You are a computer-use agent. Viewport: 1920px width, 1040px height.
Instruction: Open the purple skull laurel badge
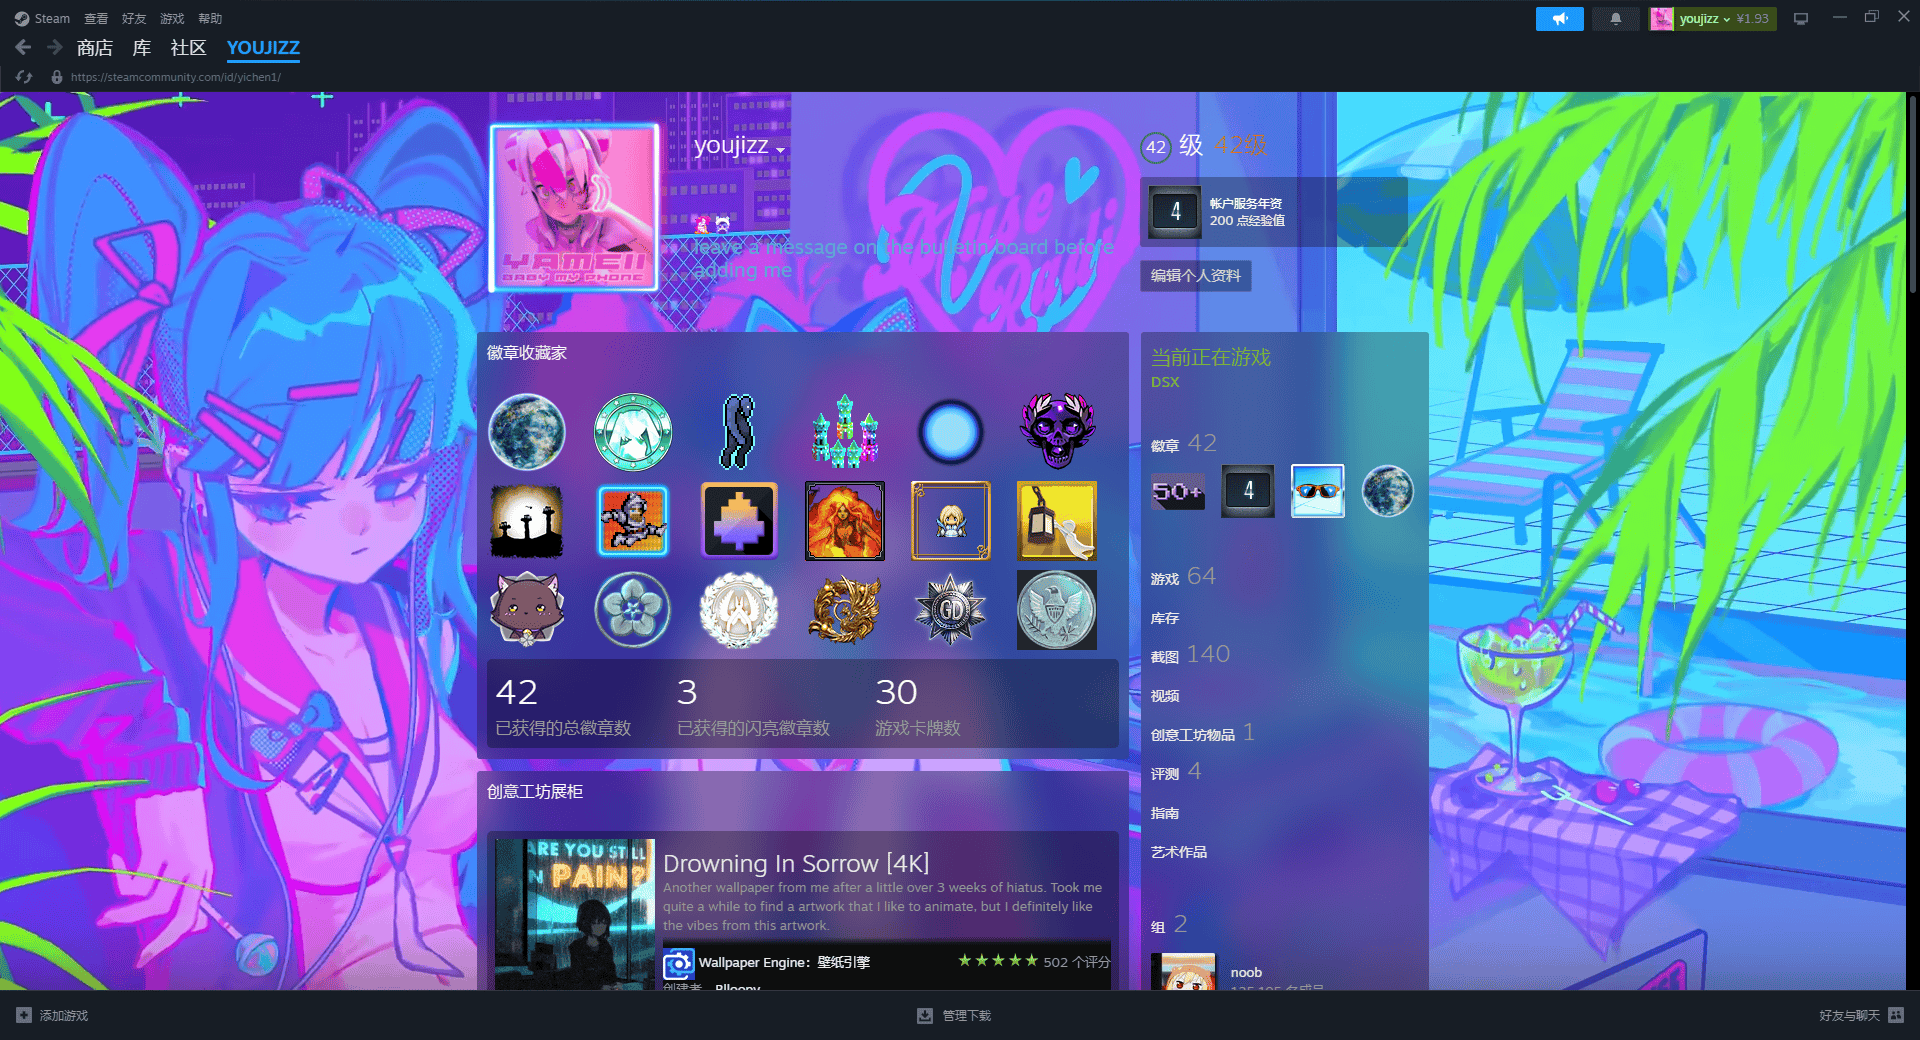(1057, 432)
